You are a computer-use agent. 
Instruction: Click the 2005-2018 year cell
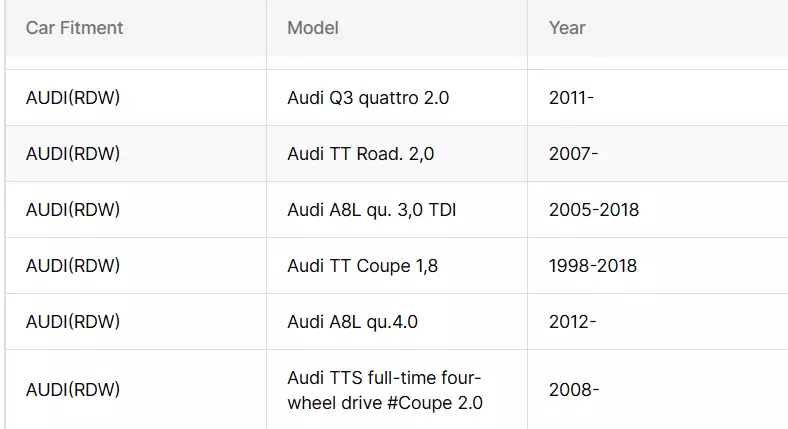594,210
